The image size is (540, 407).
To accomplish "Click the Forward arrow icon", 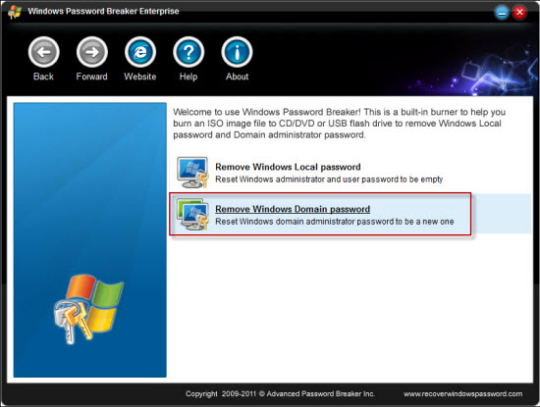I will pyautogui.click(x=92, y=52).
